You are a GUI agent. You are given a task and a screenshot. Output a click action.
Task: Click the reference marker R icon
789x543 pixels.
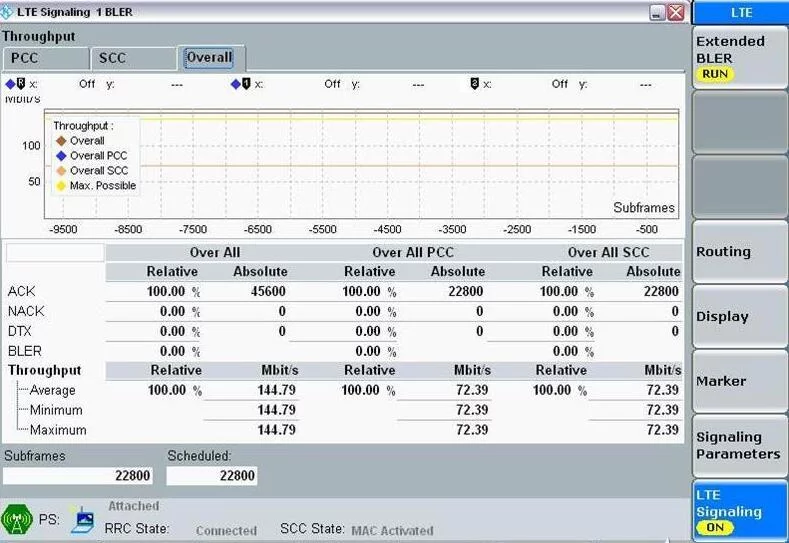pos(21,84)
